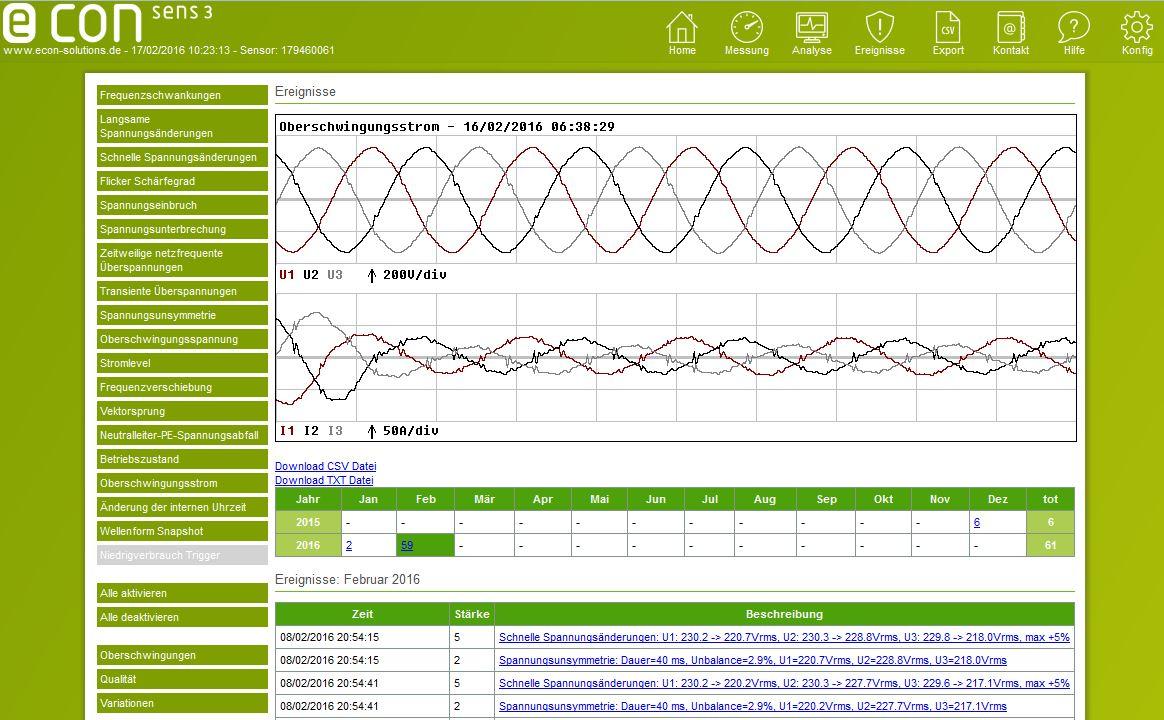Download the CSV Datei
The image size is (1164, 720).
pos(326,466)
